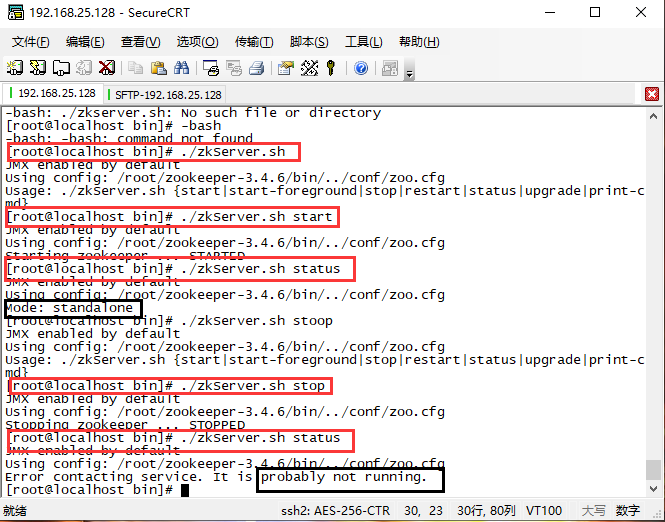Open the 脚本(S) menu
The width and height of the screenshot is (665, 522).
[x=309, y=42]
